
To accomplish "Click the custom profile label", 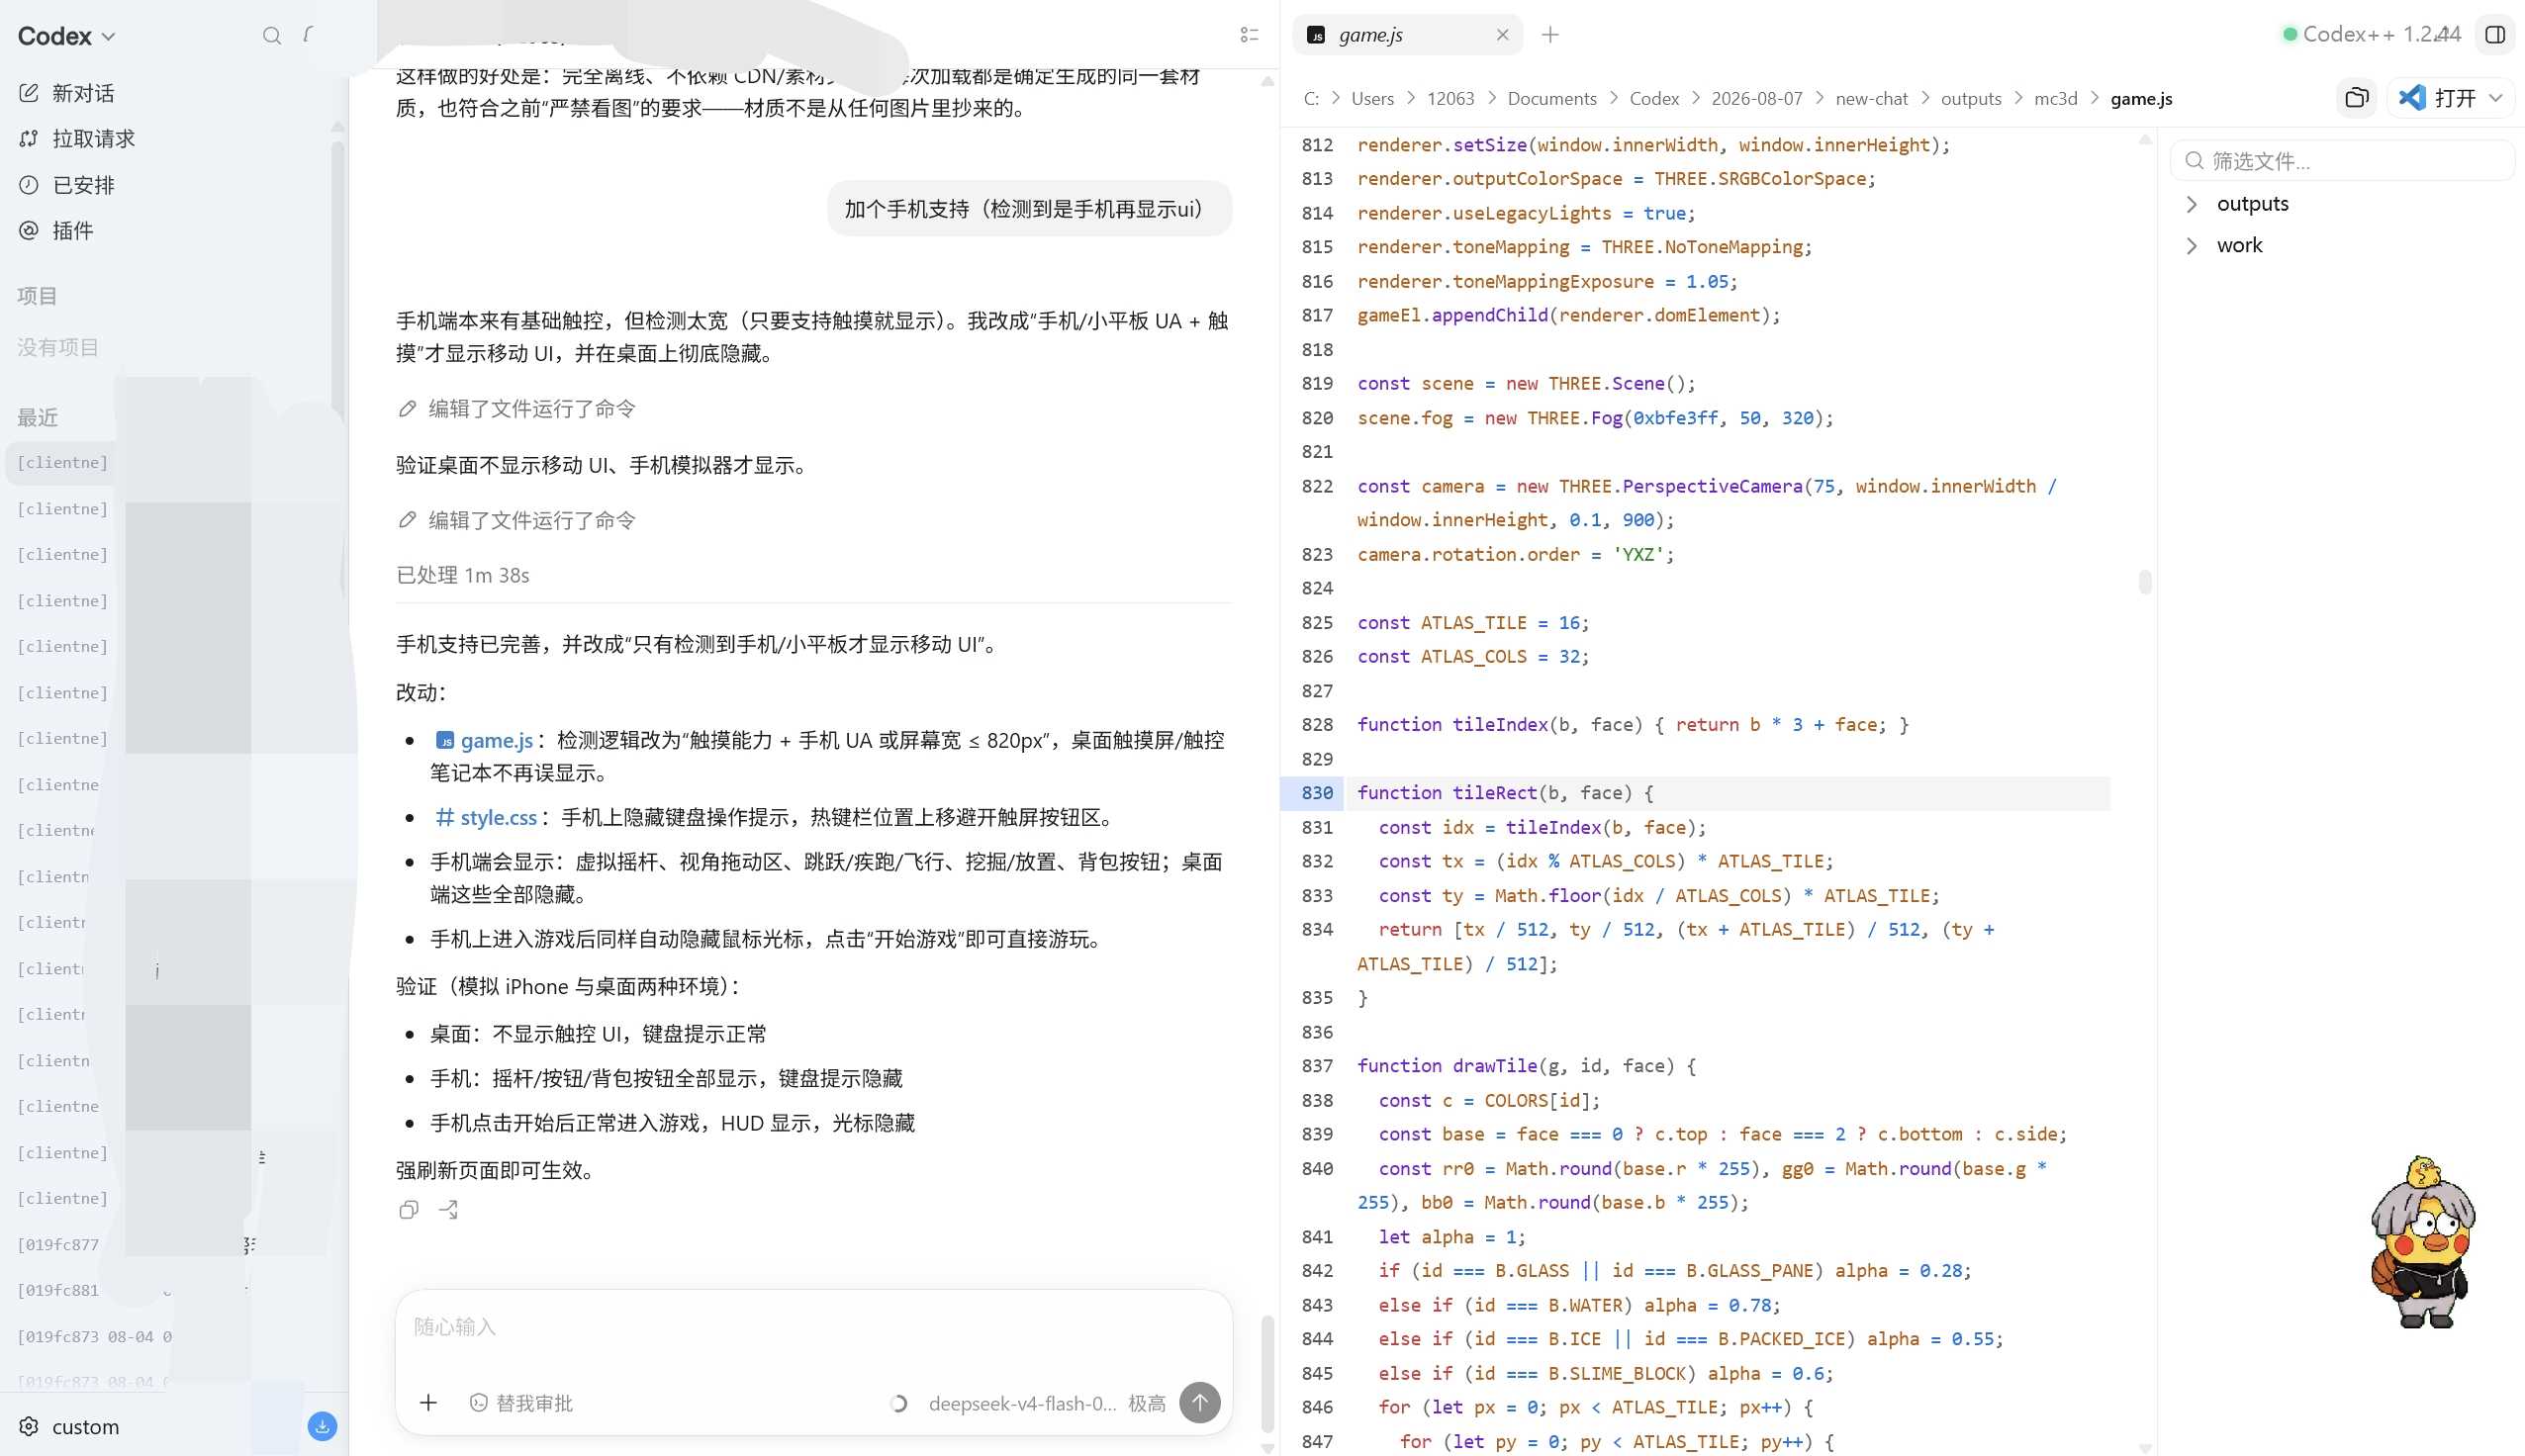I will (85, 1426).
